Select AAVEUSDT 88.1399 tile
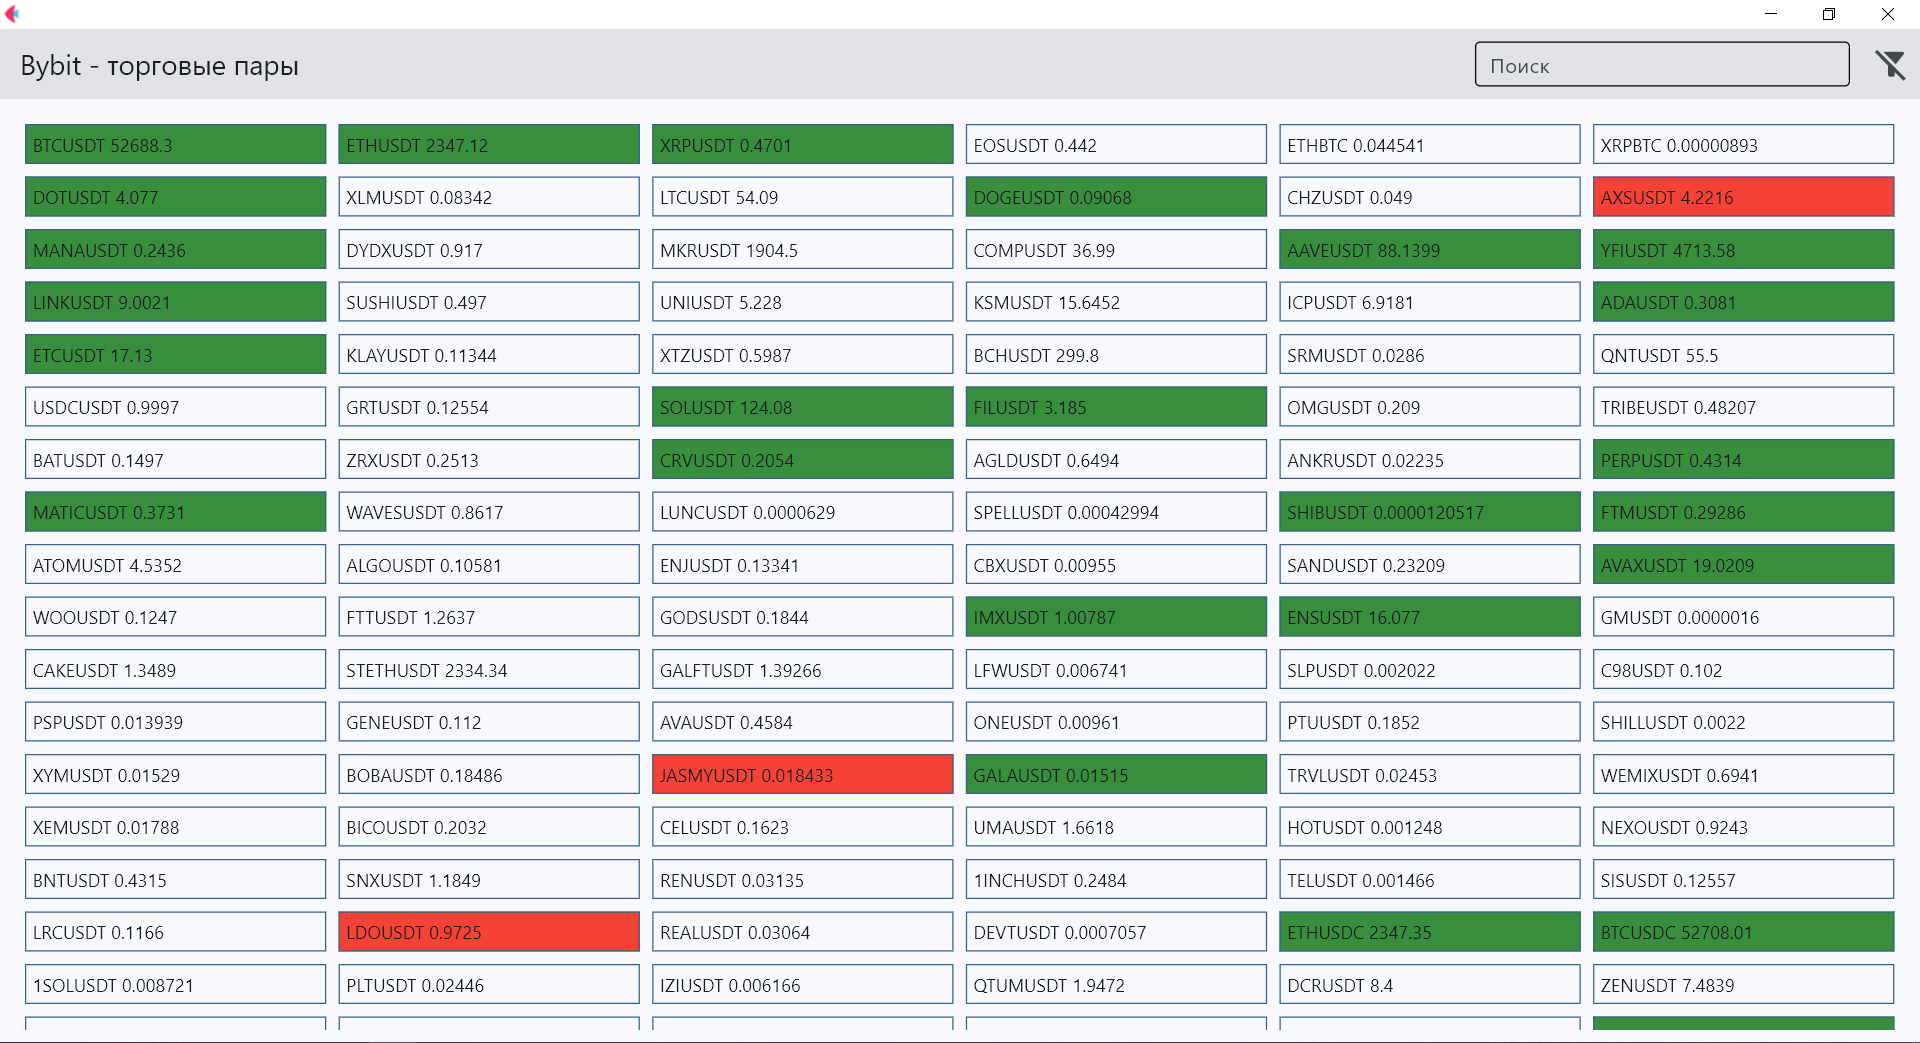1920x1043 pixels. click(x=1430, y=250)
